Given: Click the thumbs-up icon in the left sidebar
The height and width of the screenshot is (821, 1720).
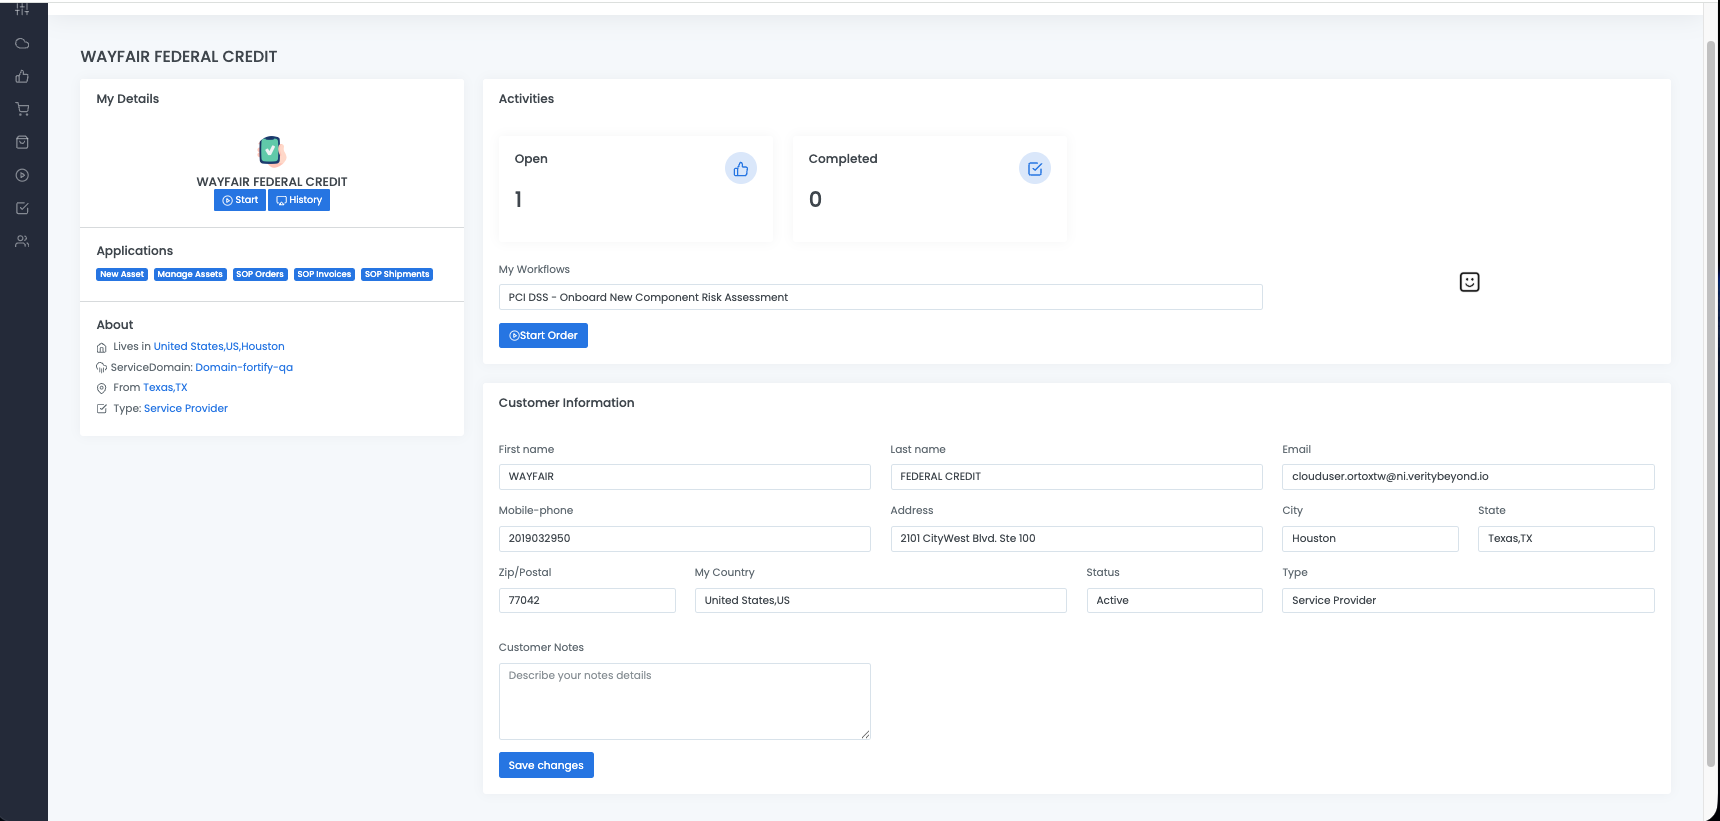Looking at the screenshot, I should pyautogui.click(x=22, y=77).
